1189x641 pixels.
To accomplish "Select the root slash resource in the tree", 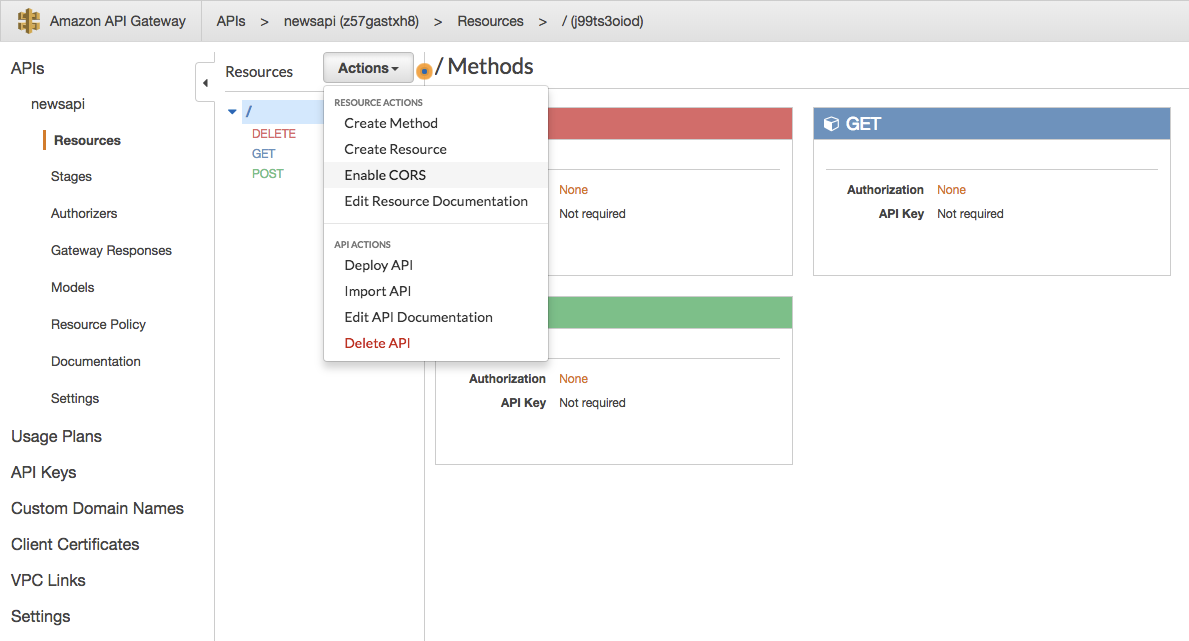I will [283, 112].
